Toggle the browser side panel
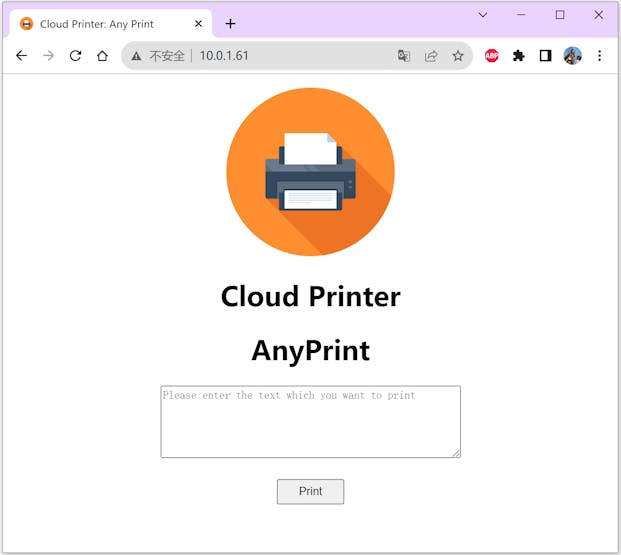This screenshot has height=555, width=621. tap(545, 56)
